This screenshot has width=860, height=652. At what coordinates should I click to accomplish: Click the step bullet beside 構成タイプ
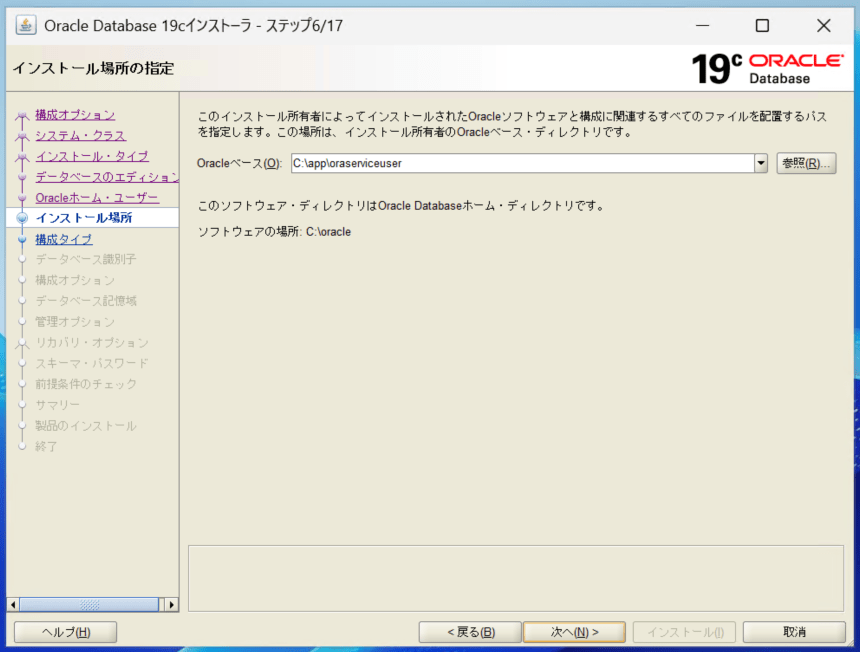click(21, 239)
